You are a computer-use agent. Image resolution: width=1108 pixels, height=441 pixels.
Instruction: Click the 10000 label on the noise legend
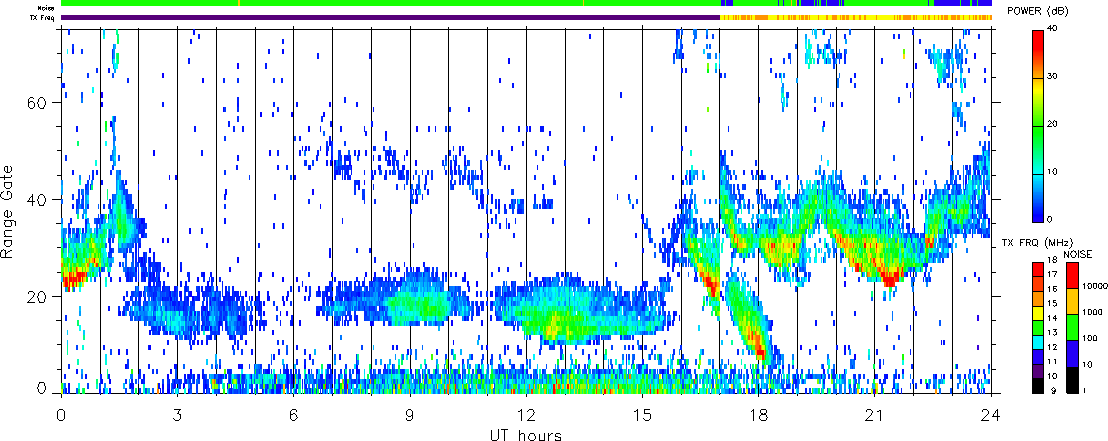tap(1095, 286)
